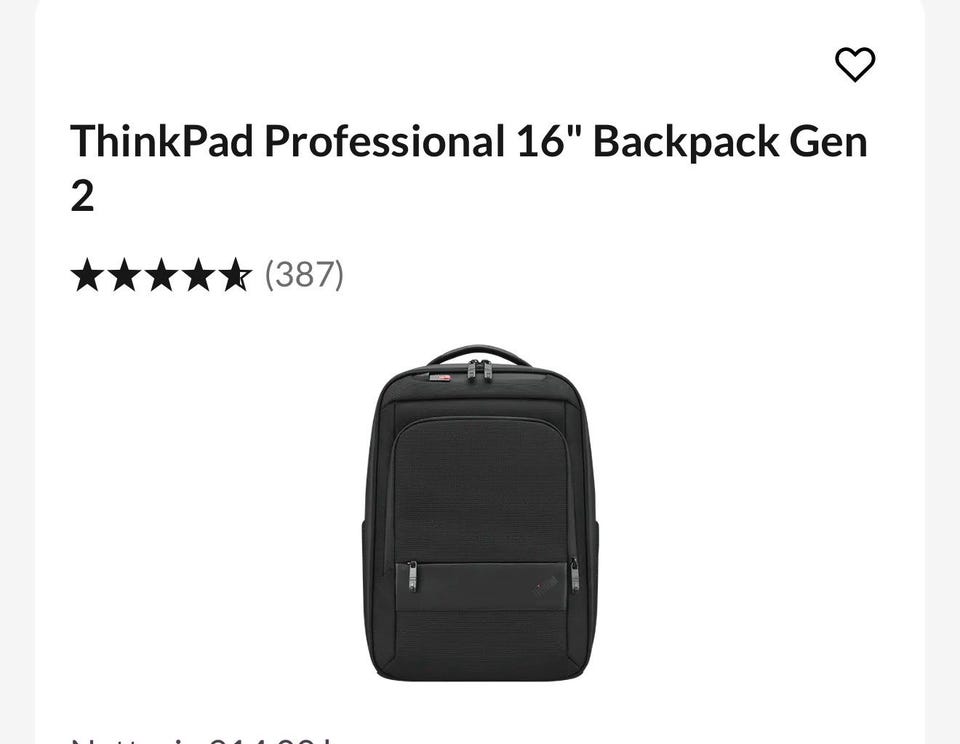Screen dimensions: 960x744
Task: Click the first rating star
Action: [x=87, y=274]
